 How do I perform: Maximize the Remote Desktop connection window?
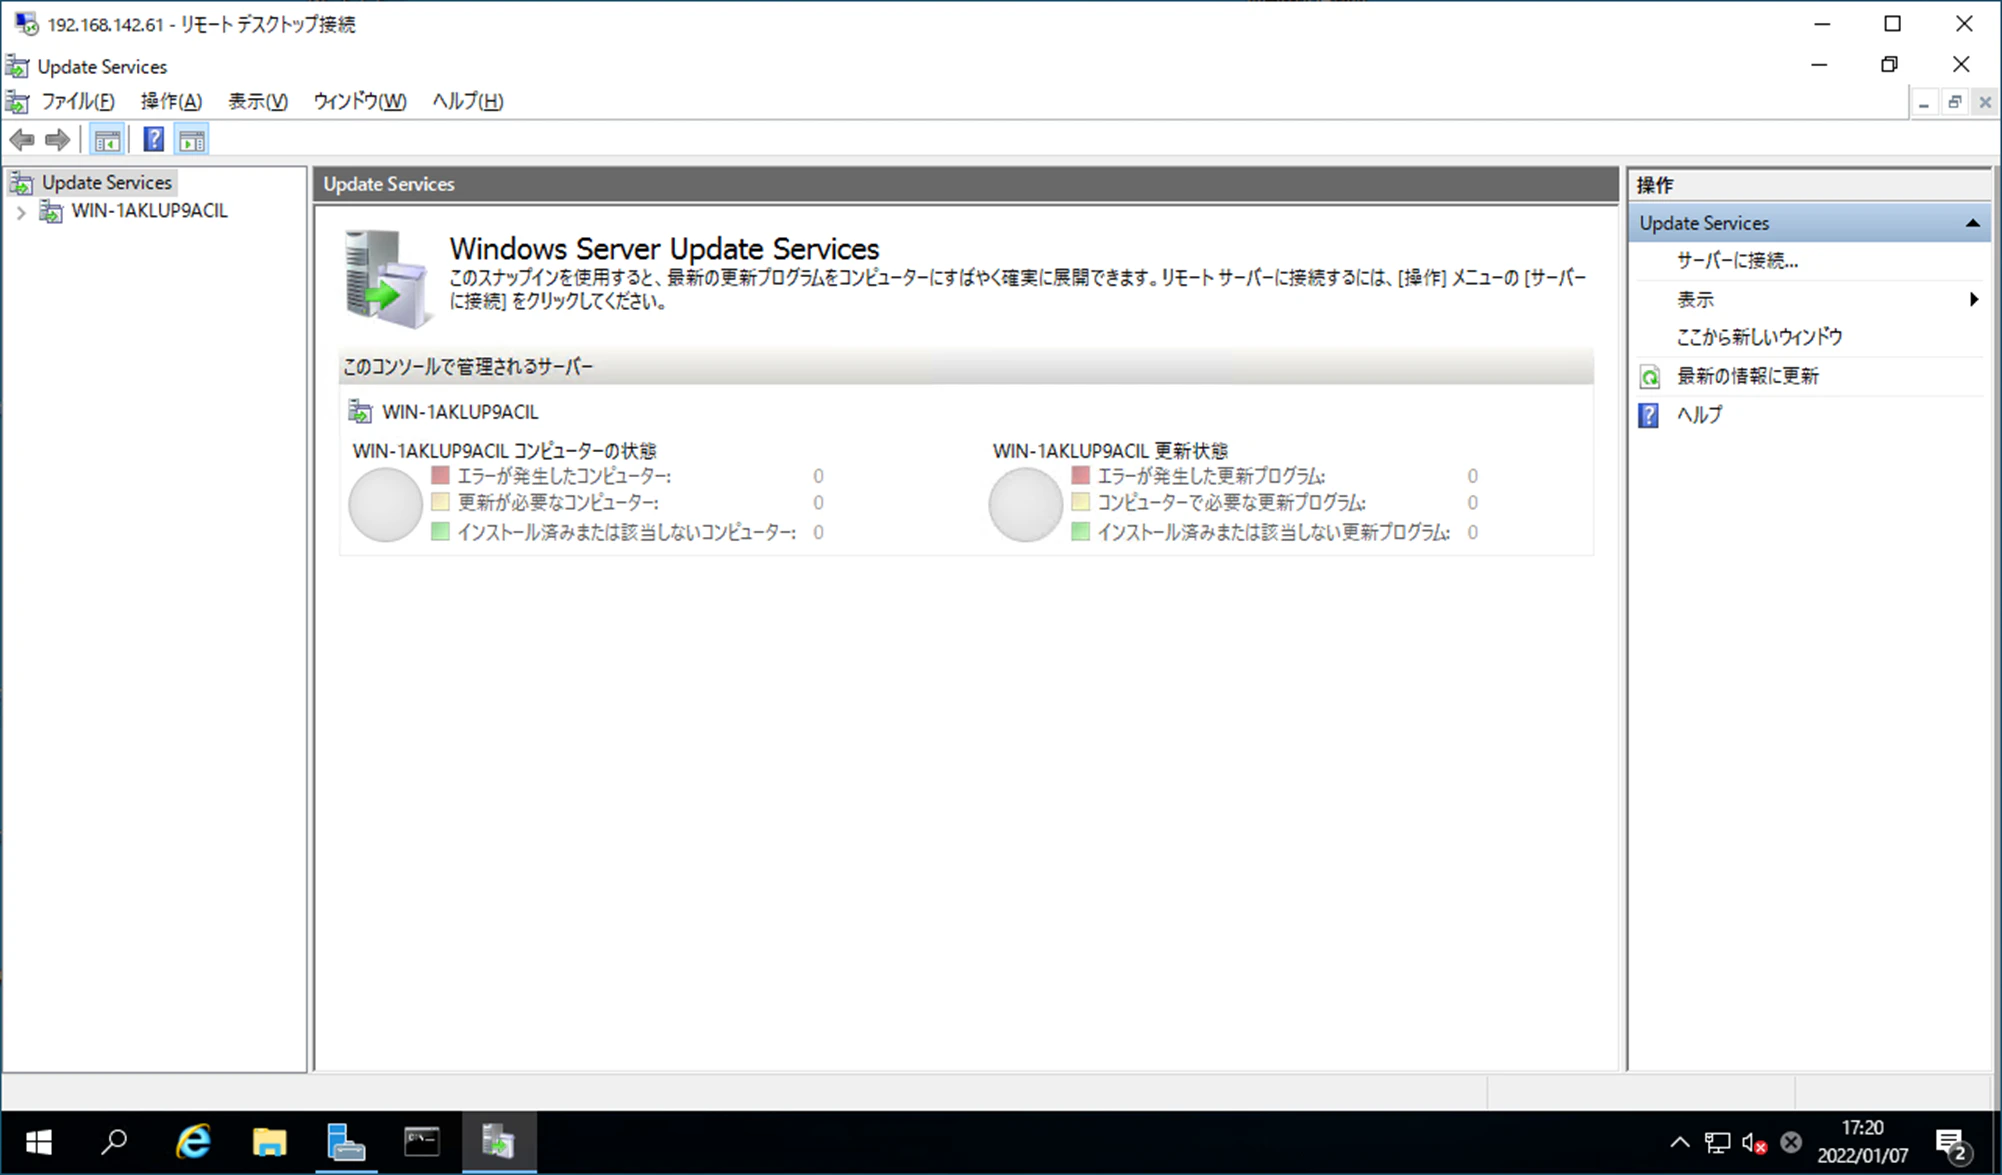1892,24
